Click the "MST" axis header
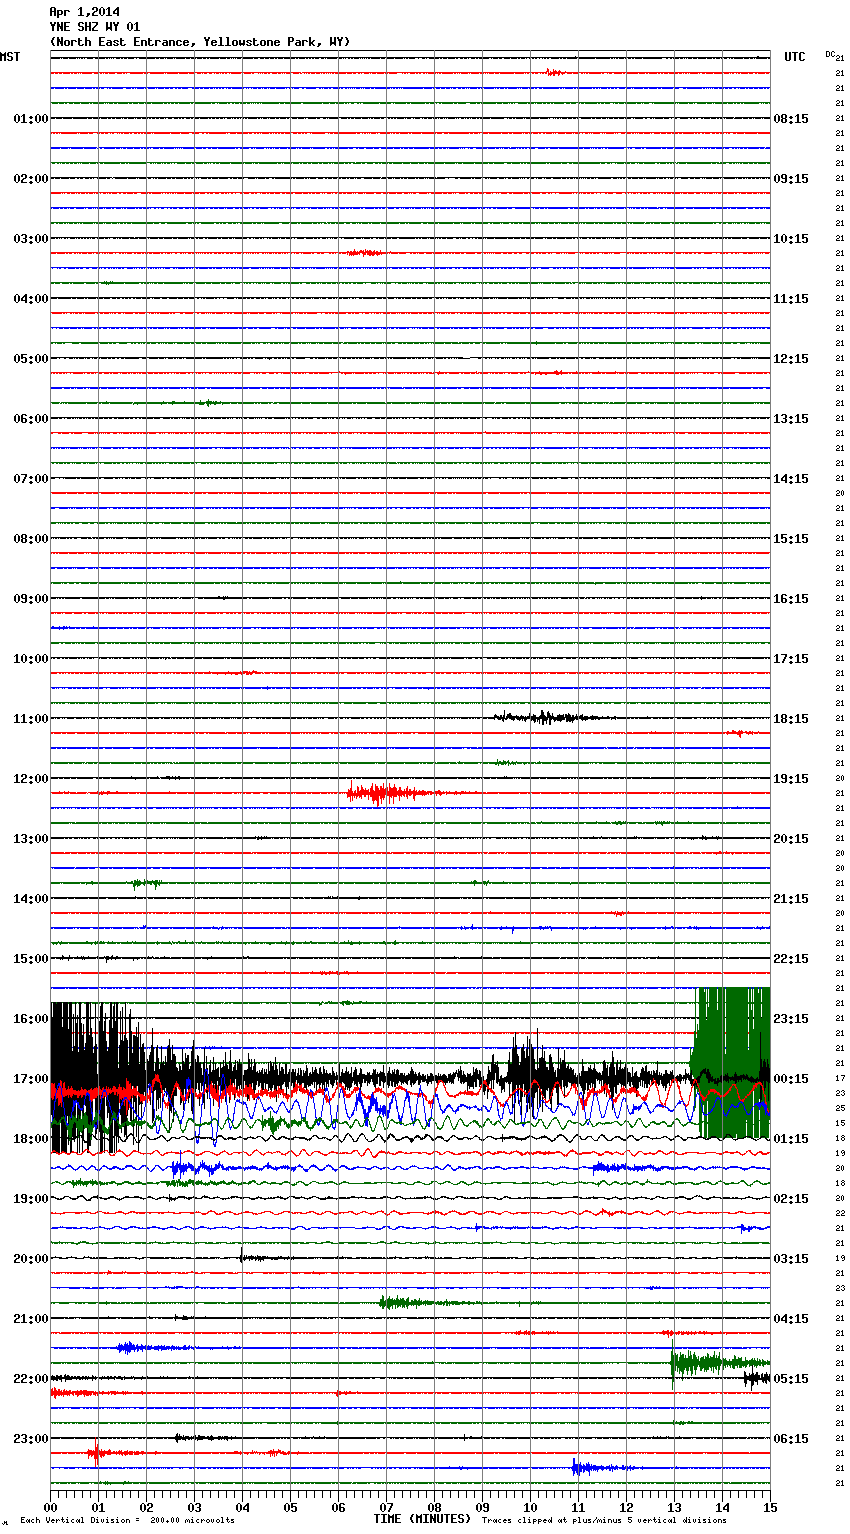 (10, 57)
